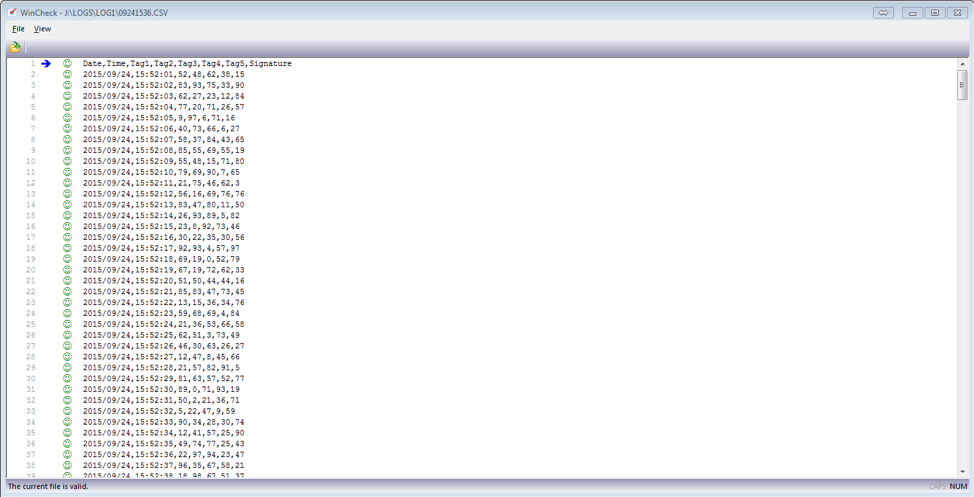
Task: Select row 15:52:14,26,93,89,5,82
Action: tap(161, 216)
